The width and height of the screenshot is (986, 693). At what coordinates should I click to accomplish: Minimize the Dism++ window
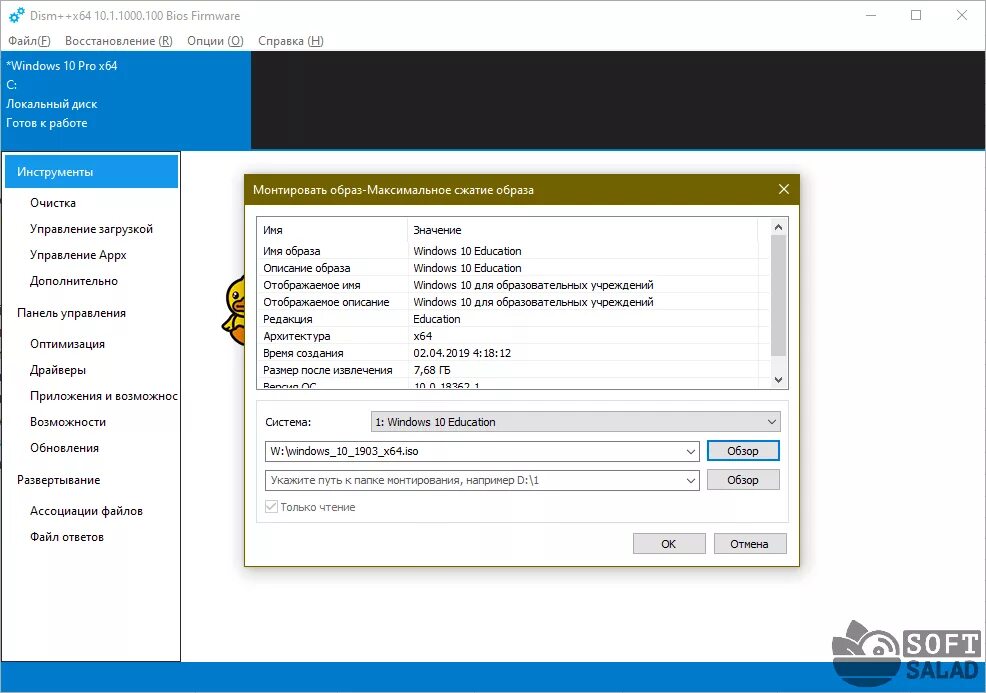pos(871,15)
